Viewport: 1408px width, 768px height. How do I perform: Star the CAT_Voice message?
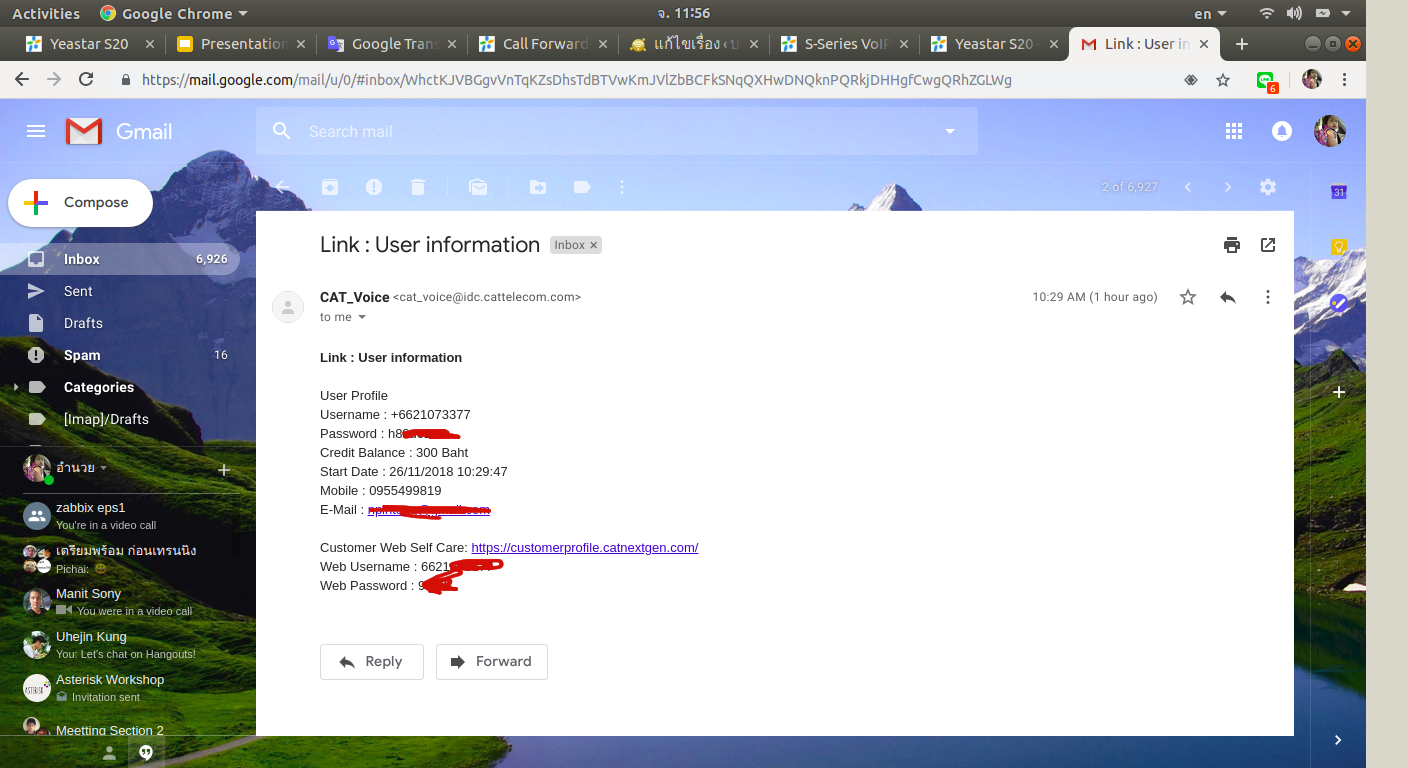1188,297
